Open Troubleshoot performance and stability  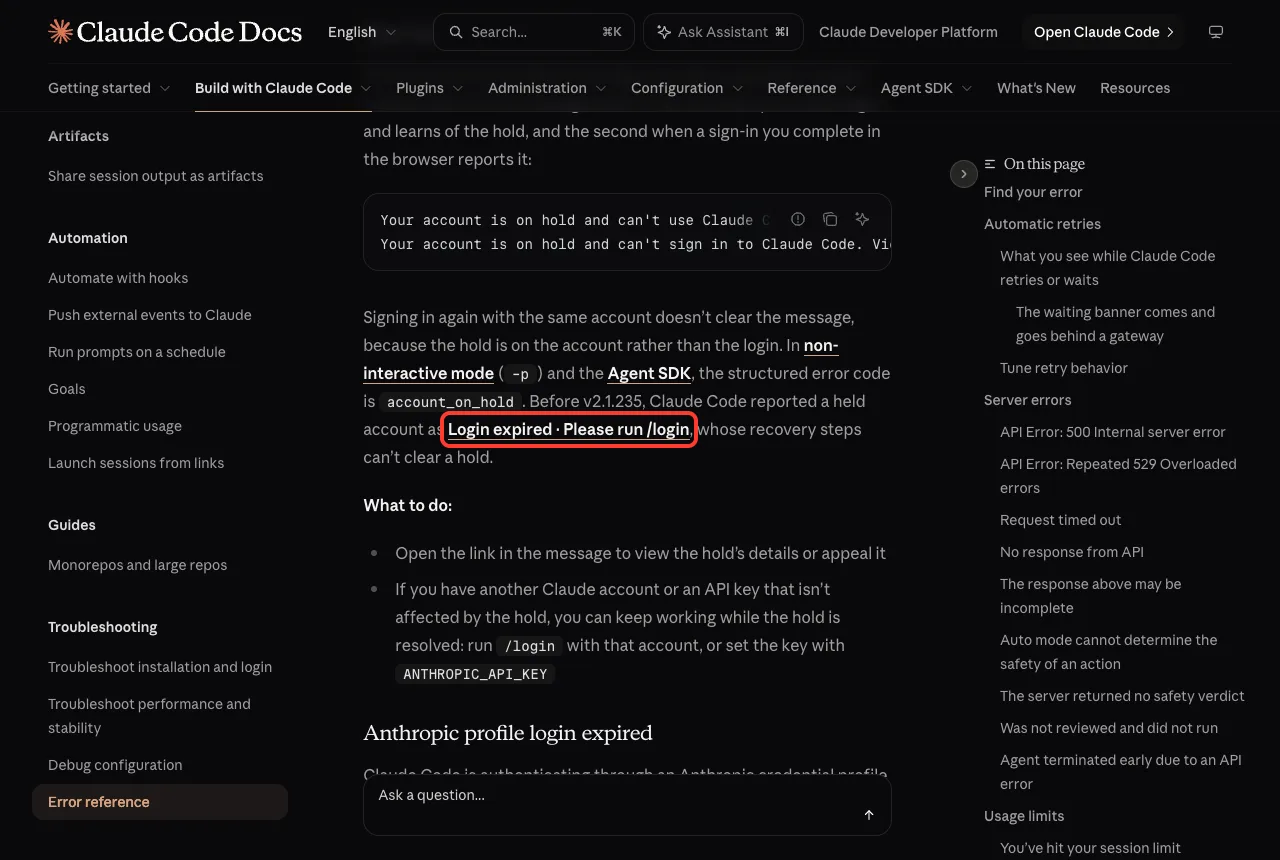pos(150,716)
